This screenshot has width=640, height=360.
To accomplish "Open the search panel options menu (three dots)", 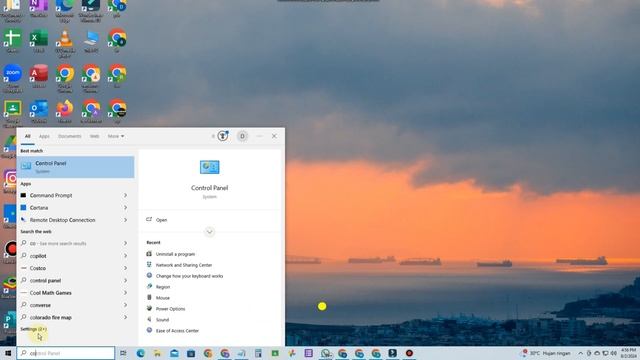I will pyautogui.click(x=259, y=136).
